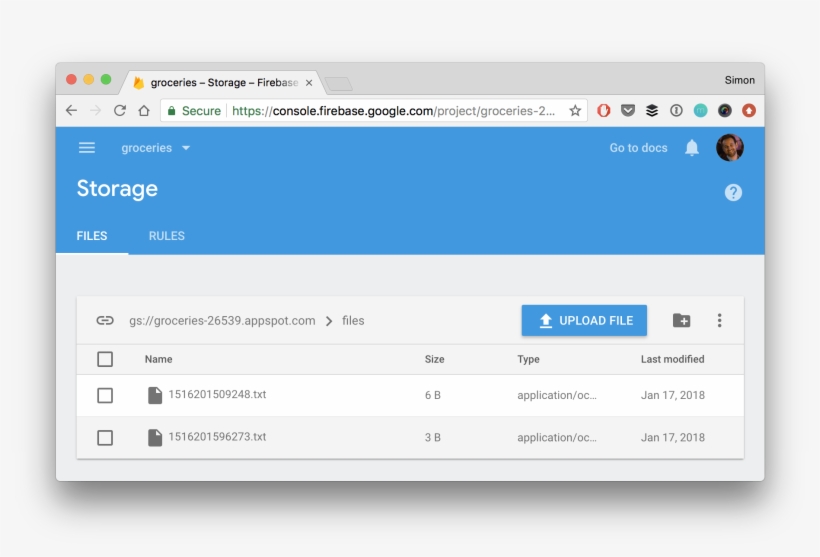The height and width of the screenshot is (557, 820).
Task: Sort by the Type column header
Action: coord(528,359)
